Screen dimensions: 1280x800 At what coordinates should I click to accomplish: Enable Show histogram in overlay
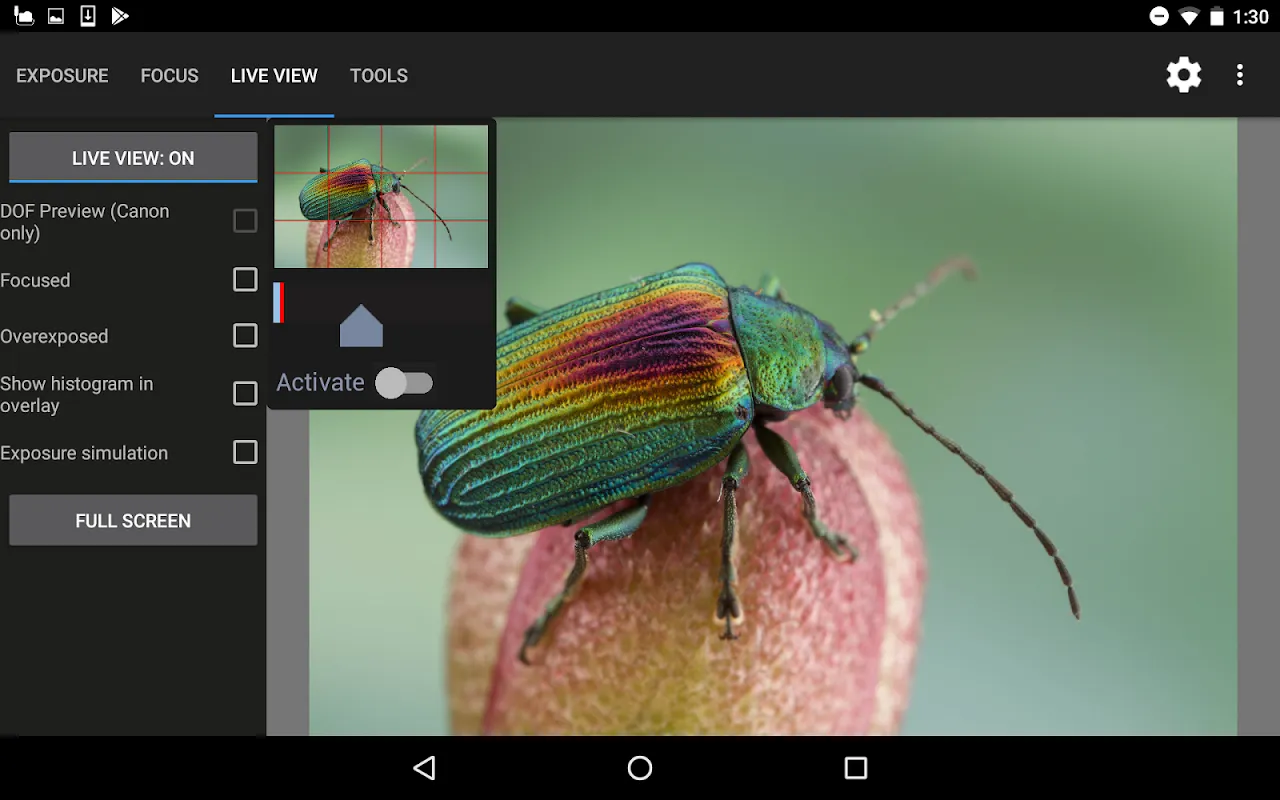245,394
